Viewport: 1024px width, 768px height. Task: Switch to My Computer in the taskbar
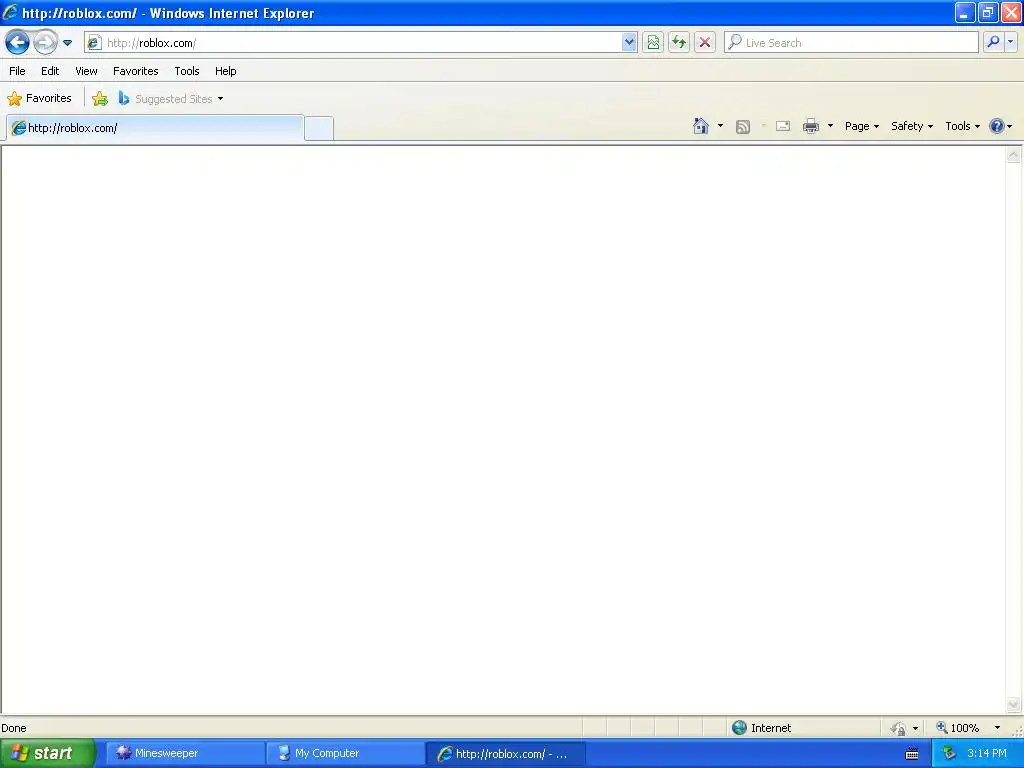345,753
